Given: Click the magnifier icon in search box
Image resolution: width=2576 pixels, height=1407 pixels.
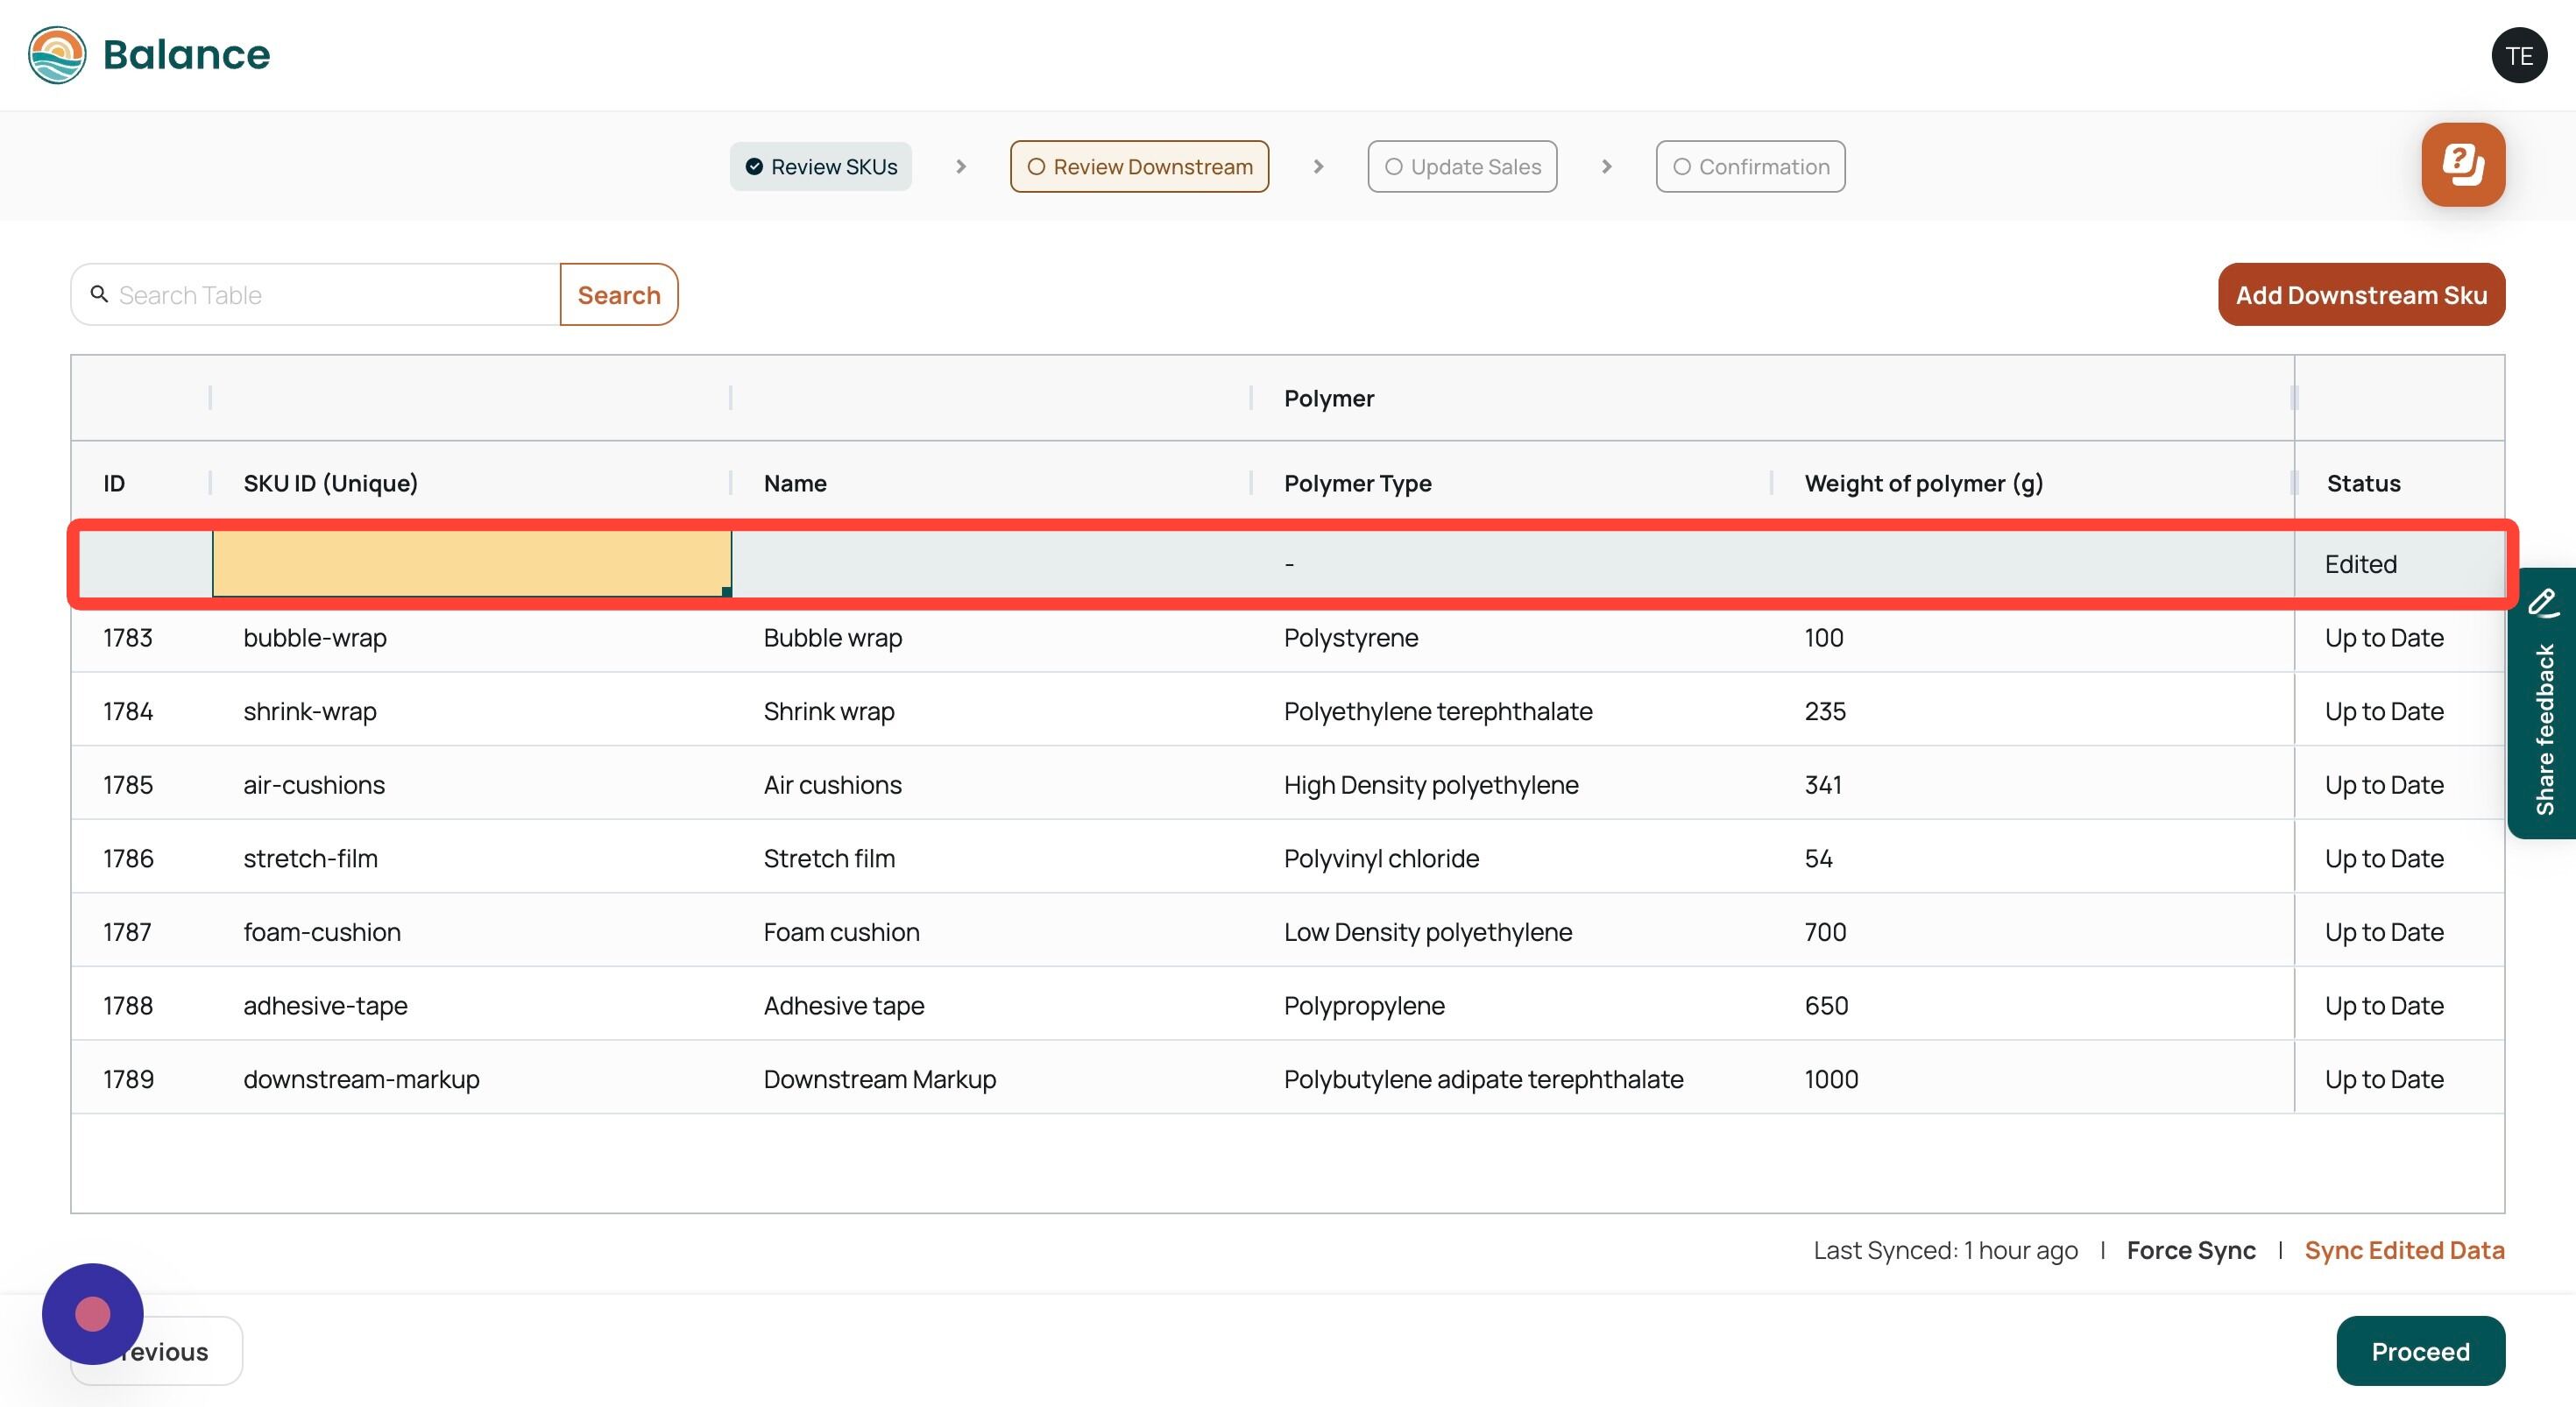Looking at the screenshot, I should click(x=99, y=294).
